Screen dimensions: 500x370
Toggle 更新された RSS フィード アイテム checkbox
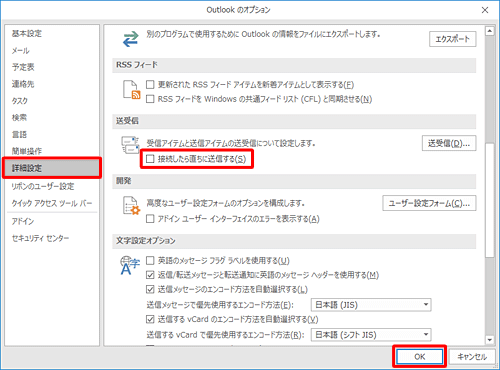(x=150, y=85)
